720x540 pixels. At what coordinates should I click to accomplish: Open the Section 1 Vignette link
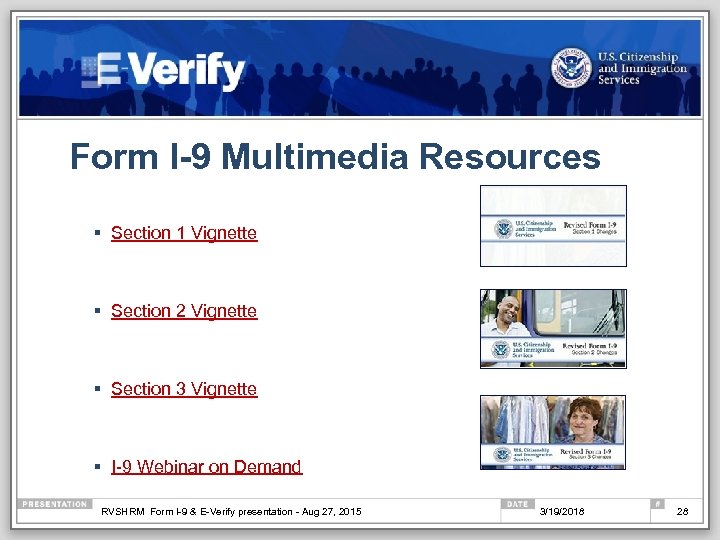(184, 233)
